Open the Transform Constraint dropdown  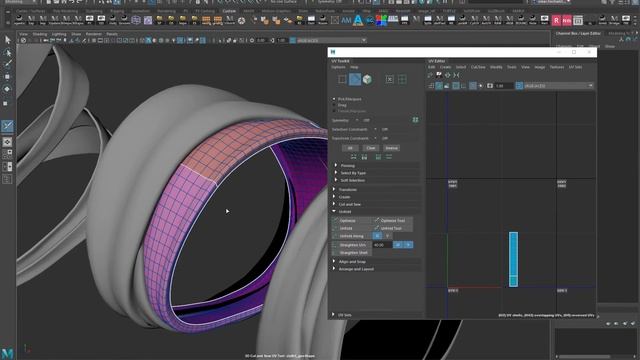pyautogui.click(x=375, y=138)
